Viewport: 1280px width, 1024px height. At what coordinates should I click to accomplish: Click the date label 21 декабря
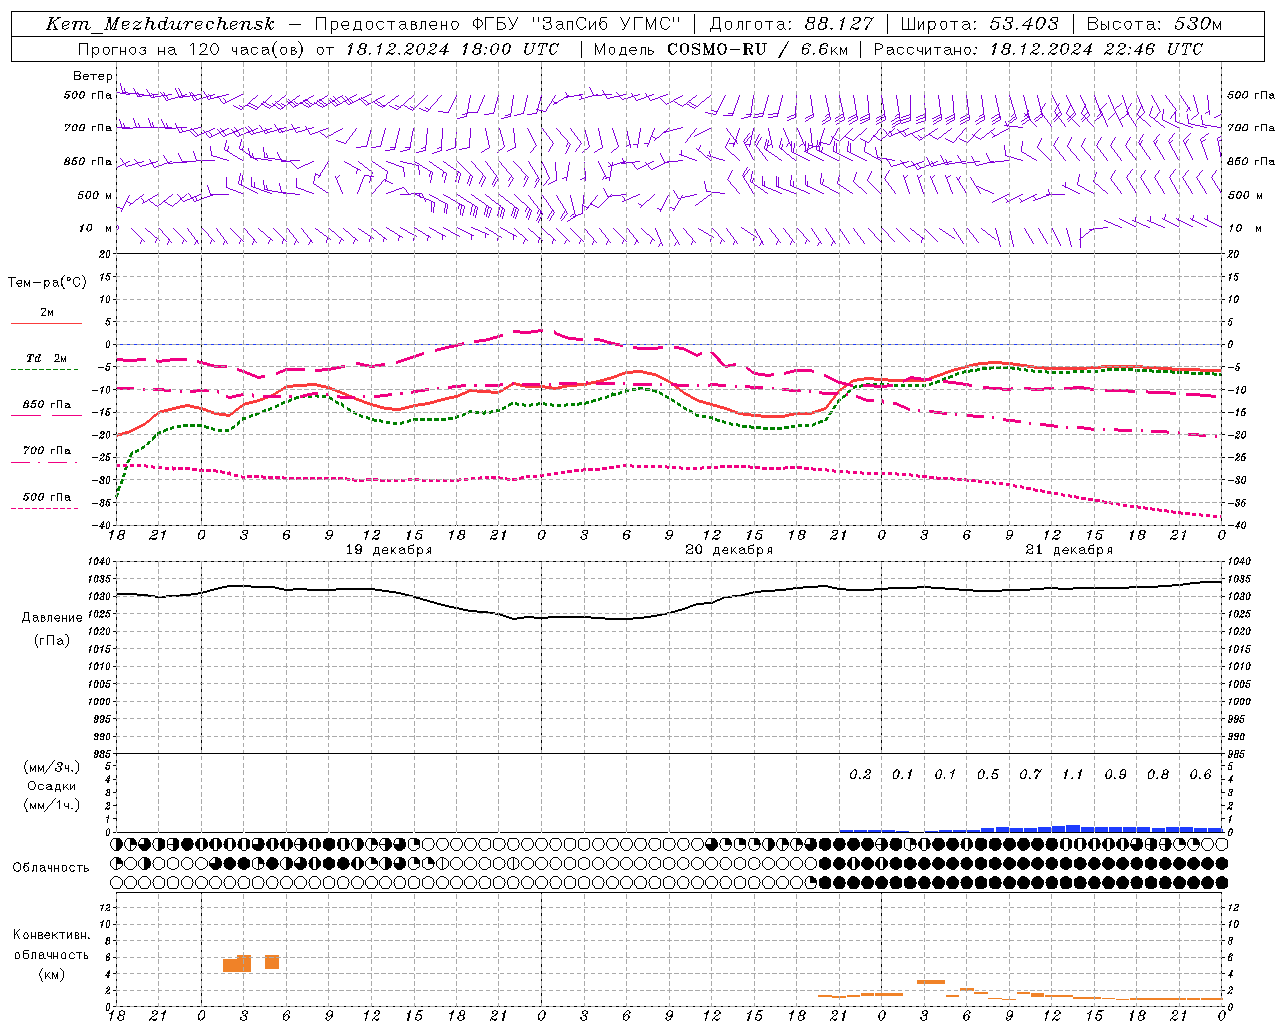coord(1069,550)
